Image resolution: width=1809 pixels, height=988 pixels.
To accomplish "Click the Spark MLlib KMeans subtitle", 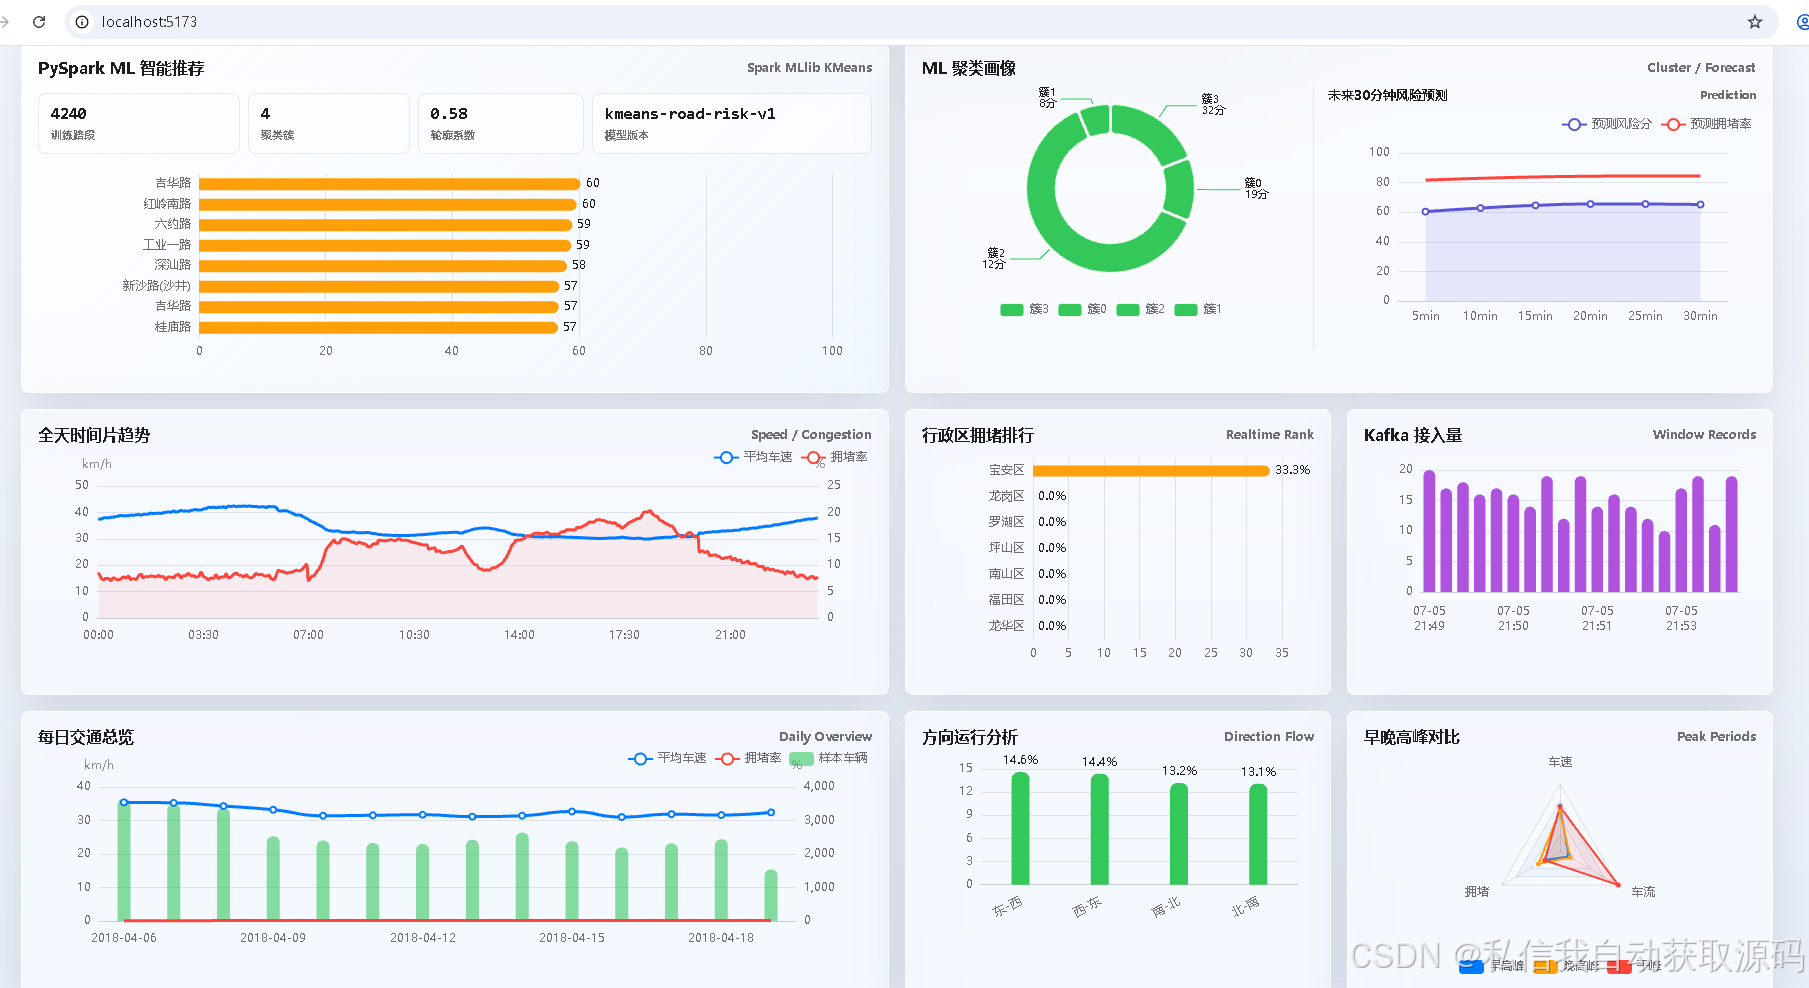I will coord(809,68).
